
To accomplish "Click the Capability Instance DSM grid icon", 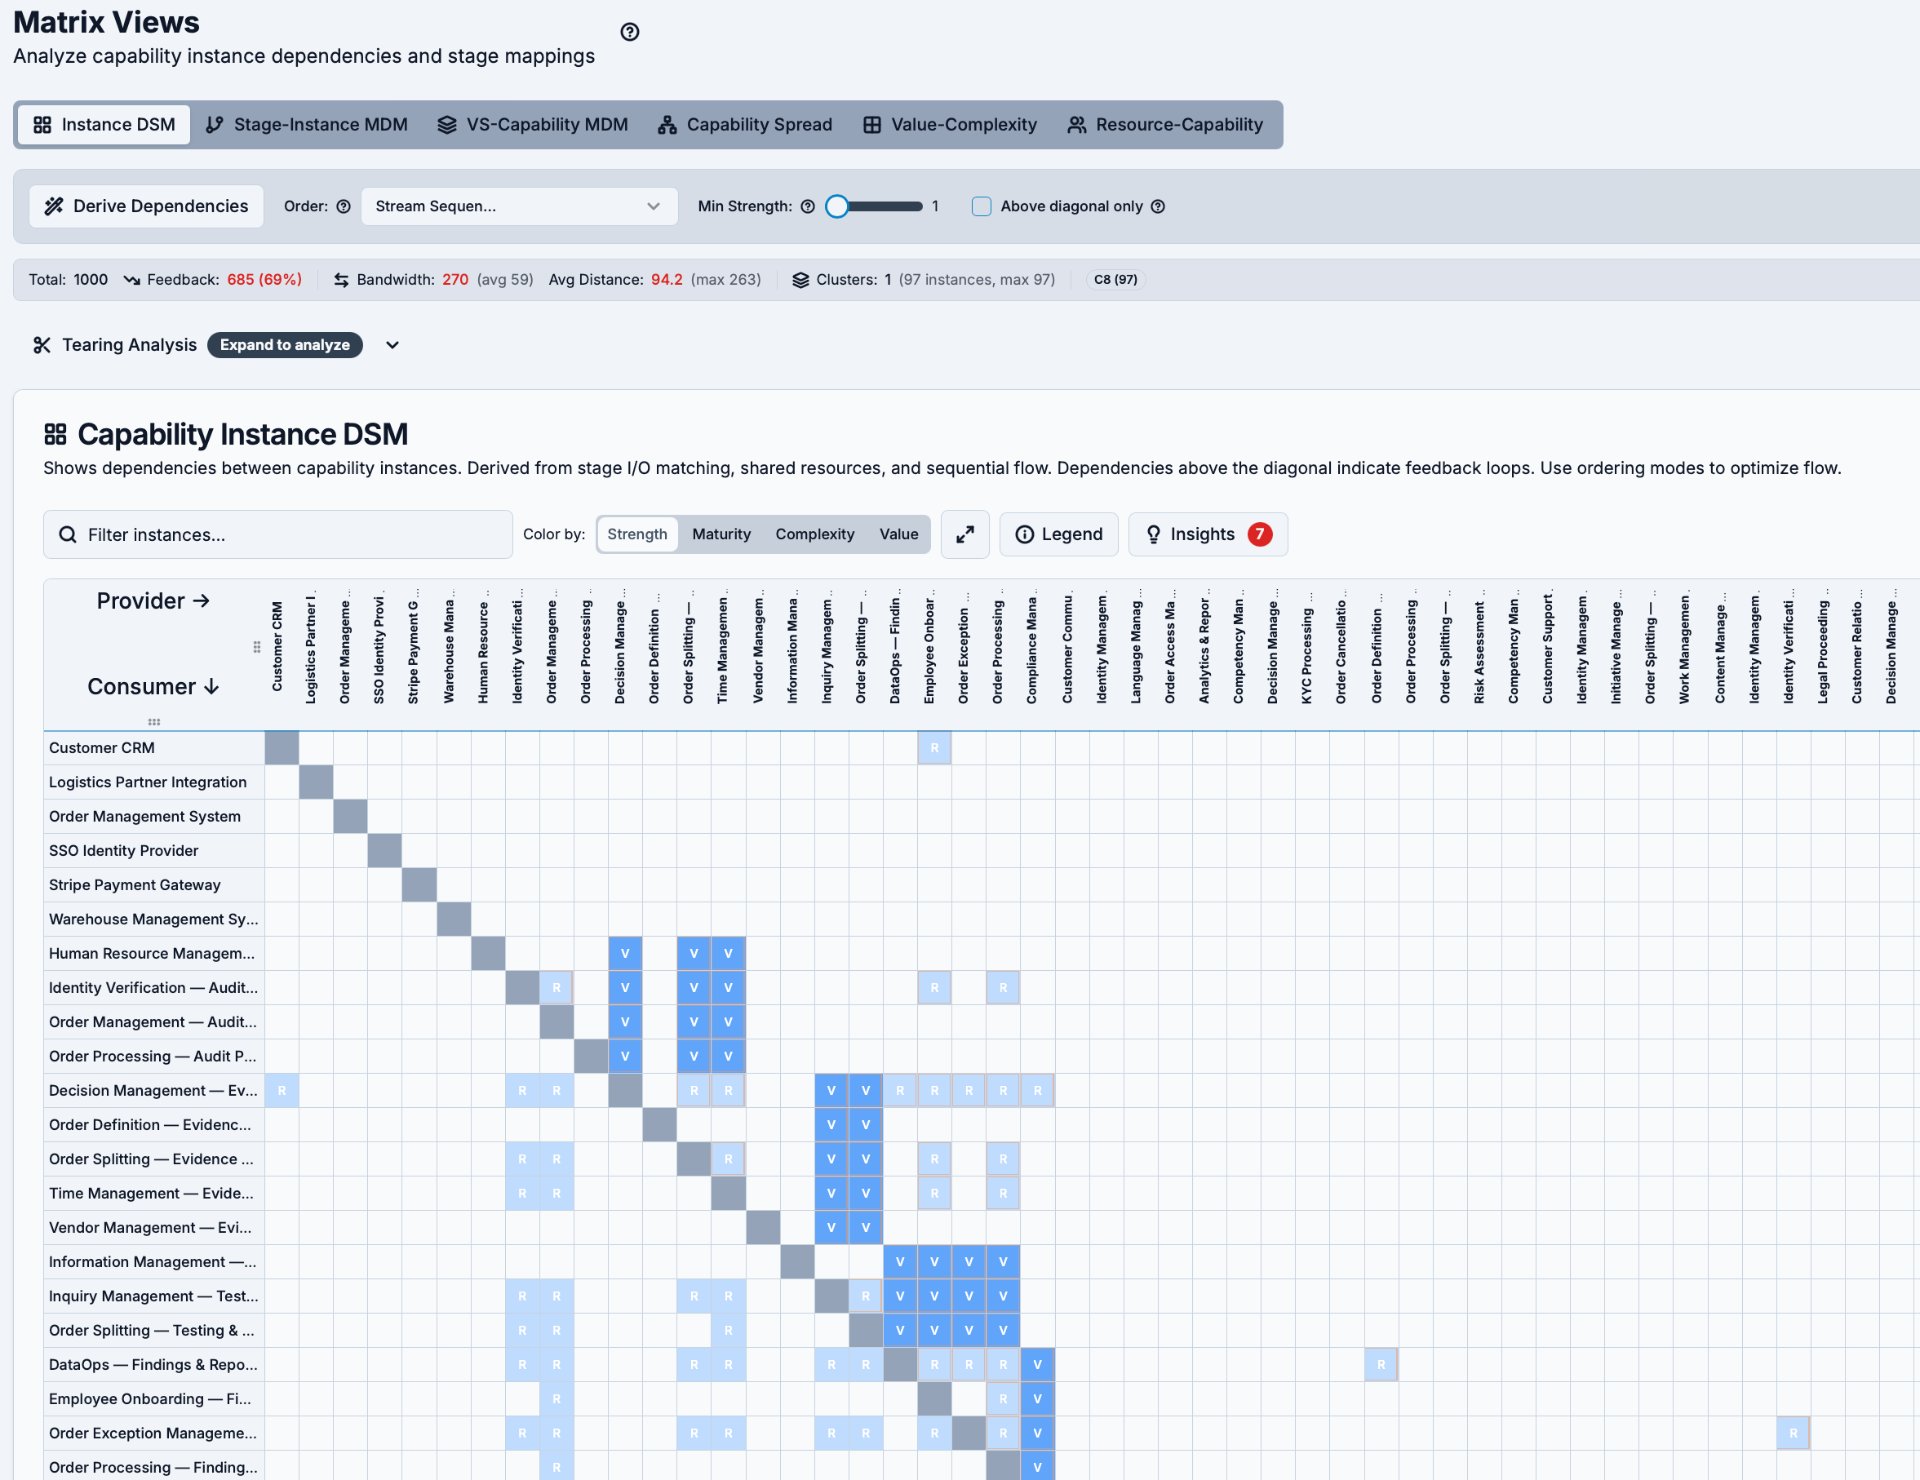I will (x=55, y=434).
